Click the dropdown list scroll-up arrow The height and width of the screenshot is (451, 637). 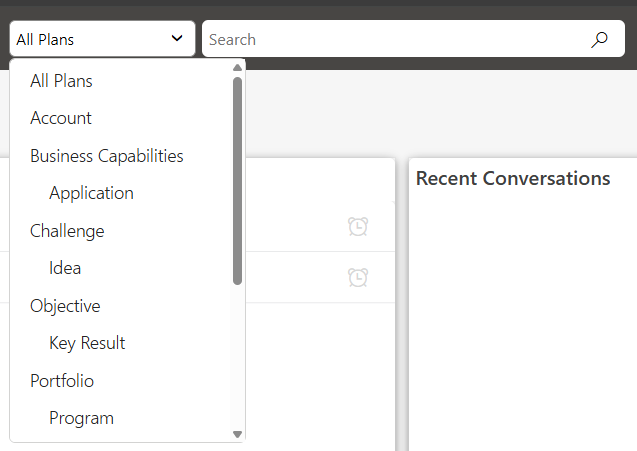(238, 67)
